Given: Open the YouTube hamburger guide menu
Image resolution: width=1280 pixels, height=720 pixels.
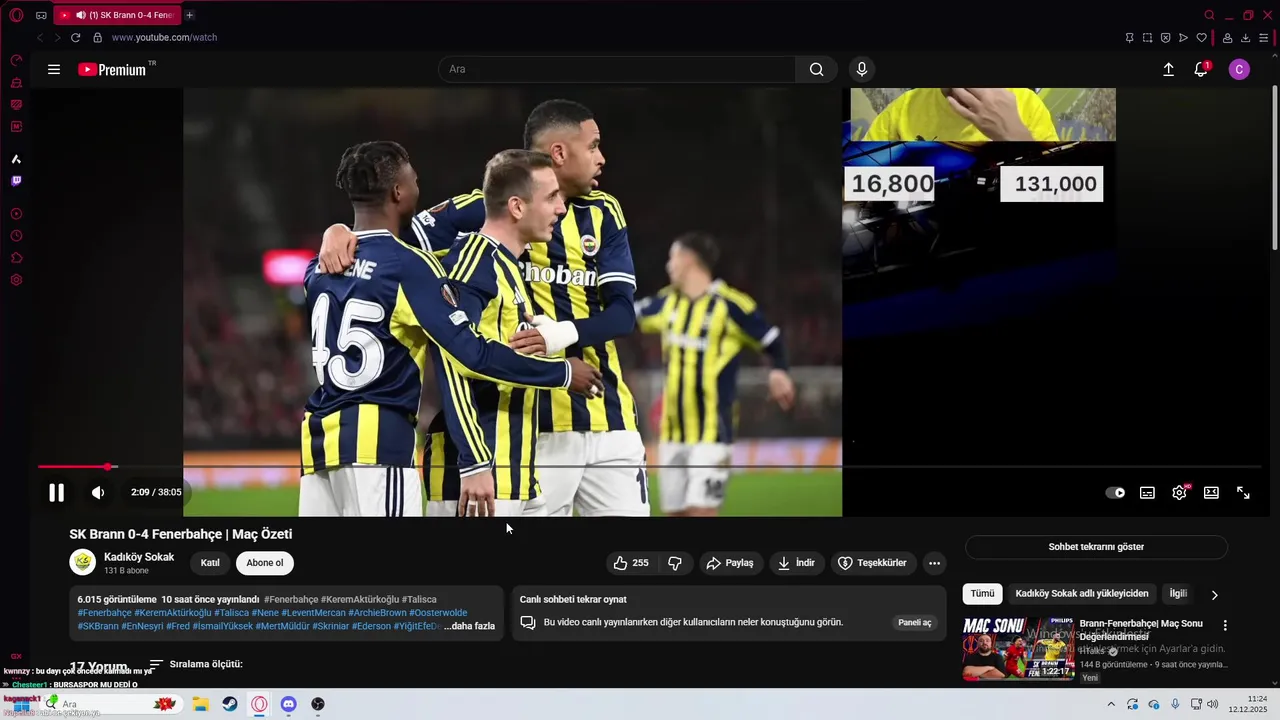Looking at the screenshot, I should (x=54, y=69).
